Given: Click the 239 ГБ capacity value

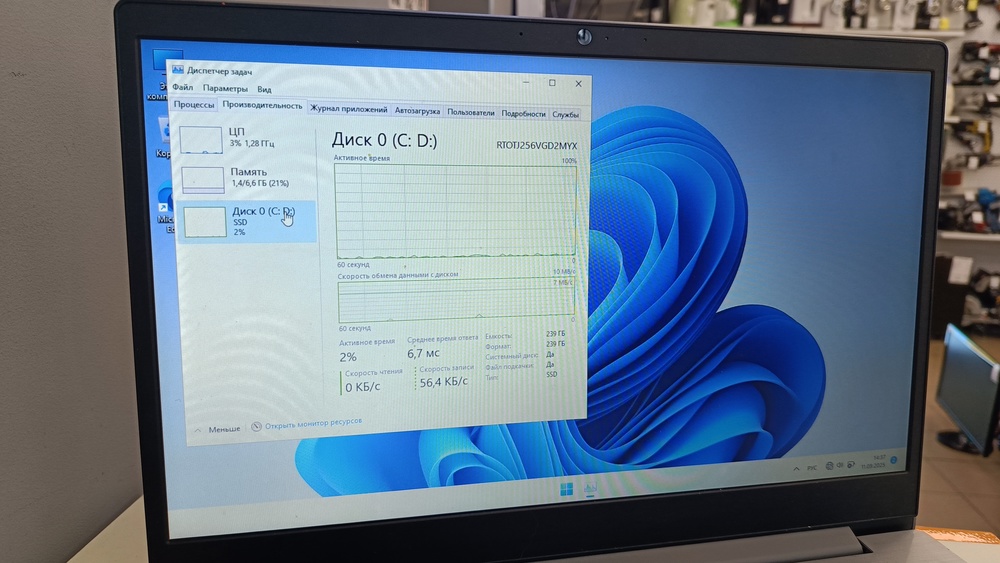Looking at the screenshot, I should click(x=555, y=333).
